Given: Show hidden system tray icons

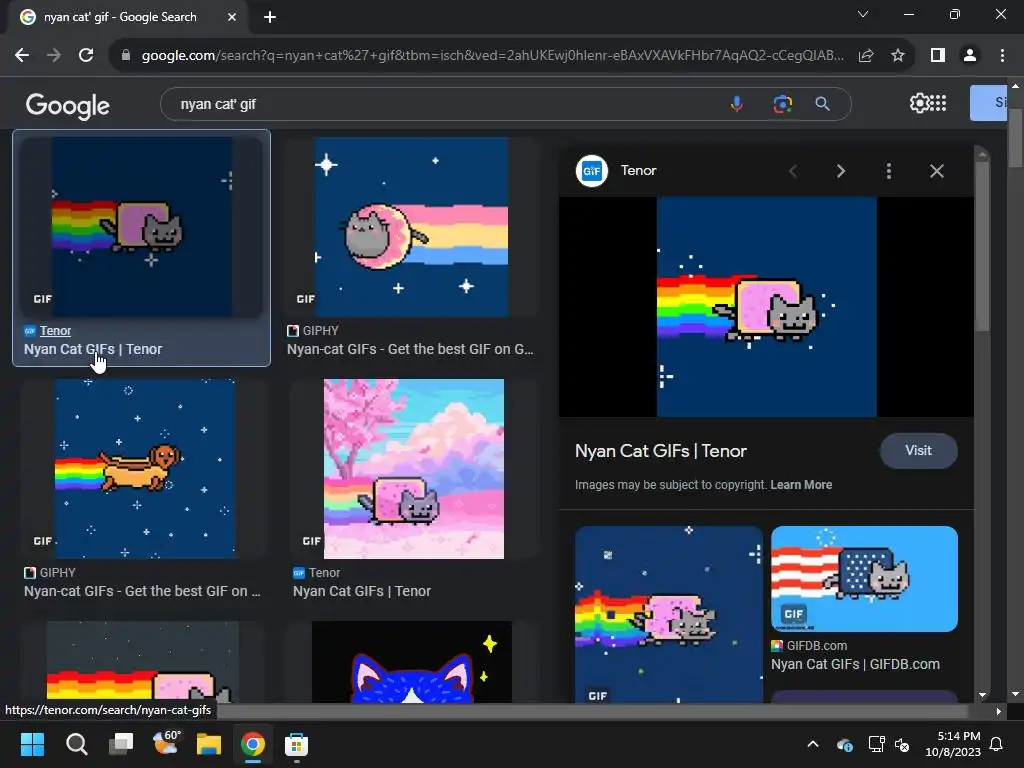Looking at the screenshot, I should (x=813, y=744).
